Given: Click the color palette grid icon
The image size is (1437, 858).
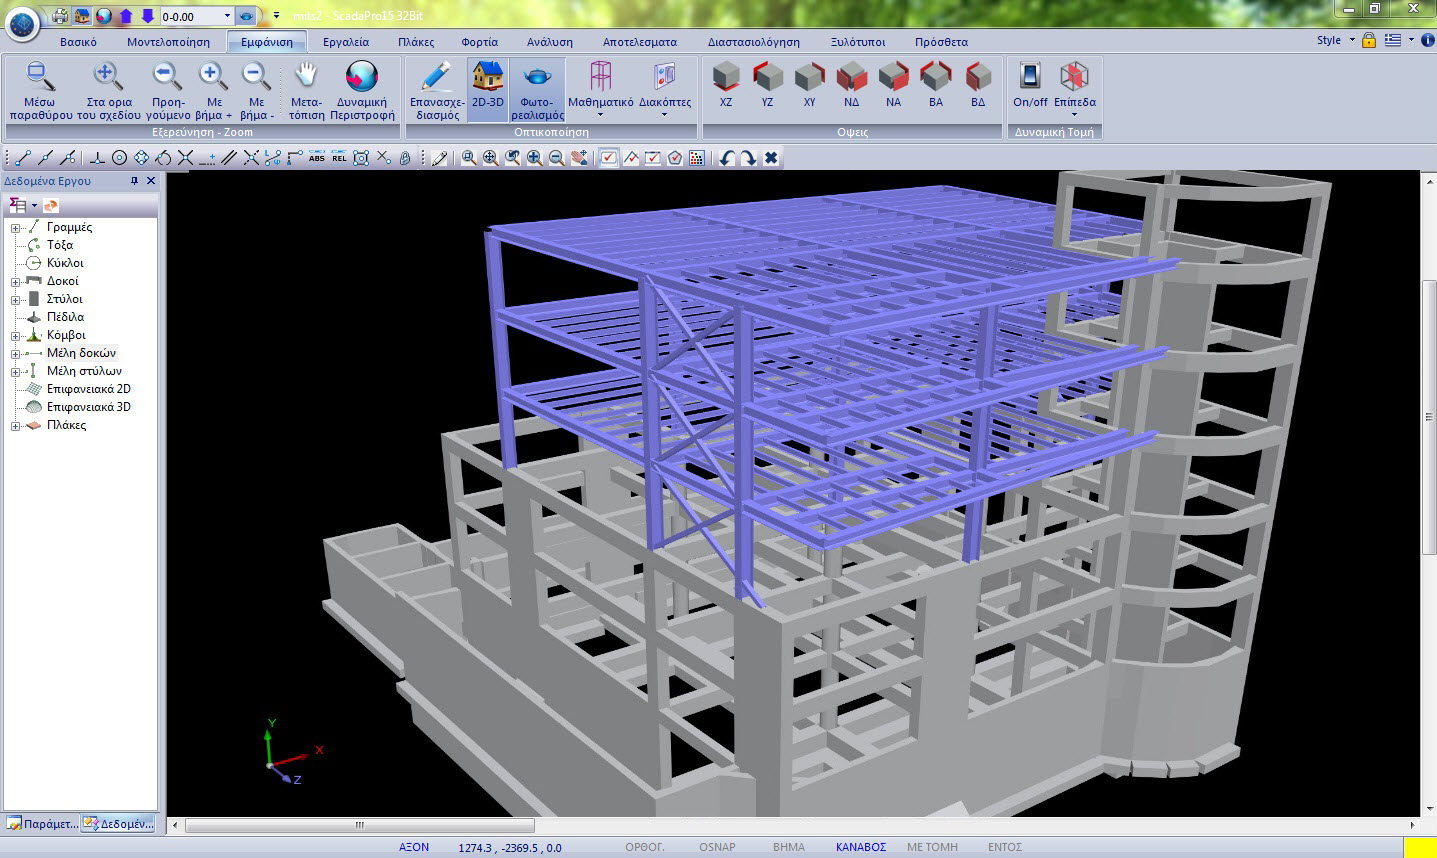Looking at the screenshot, I should coord(697,158).
